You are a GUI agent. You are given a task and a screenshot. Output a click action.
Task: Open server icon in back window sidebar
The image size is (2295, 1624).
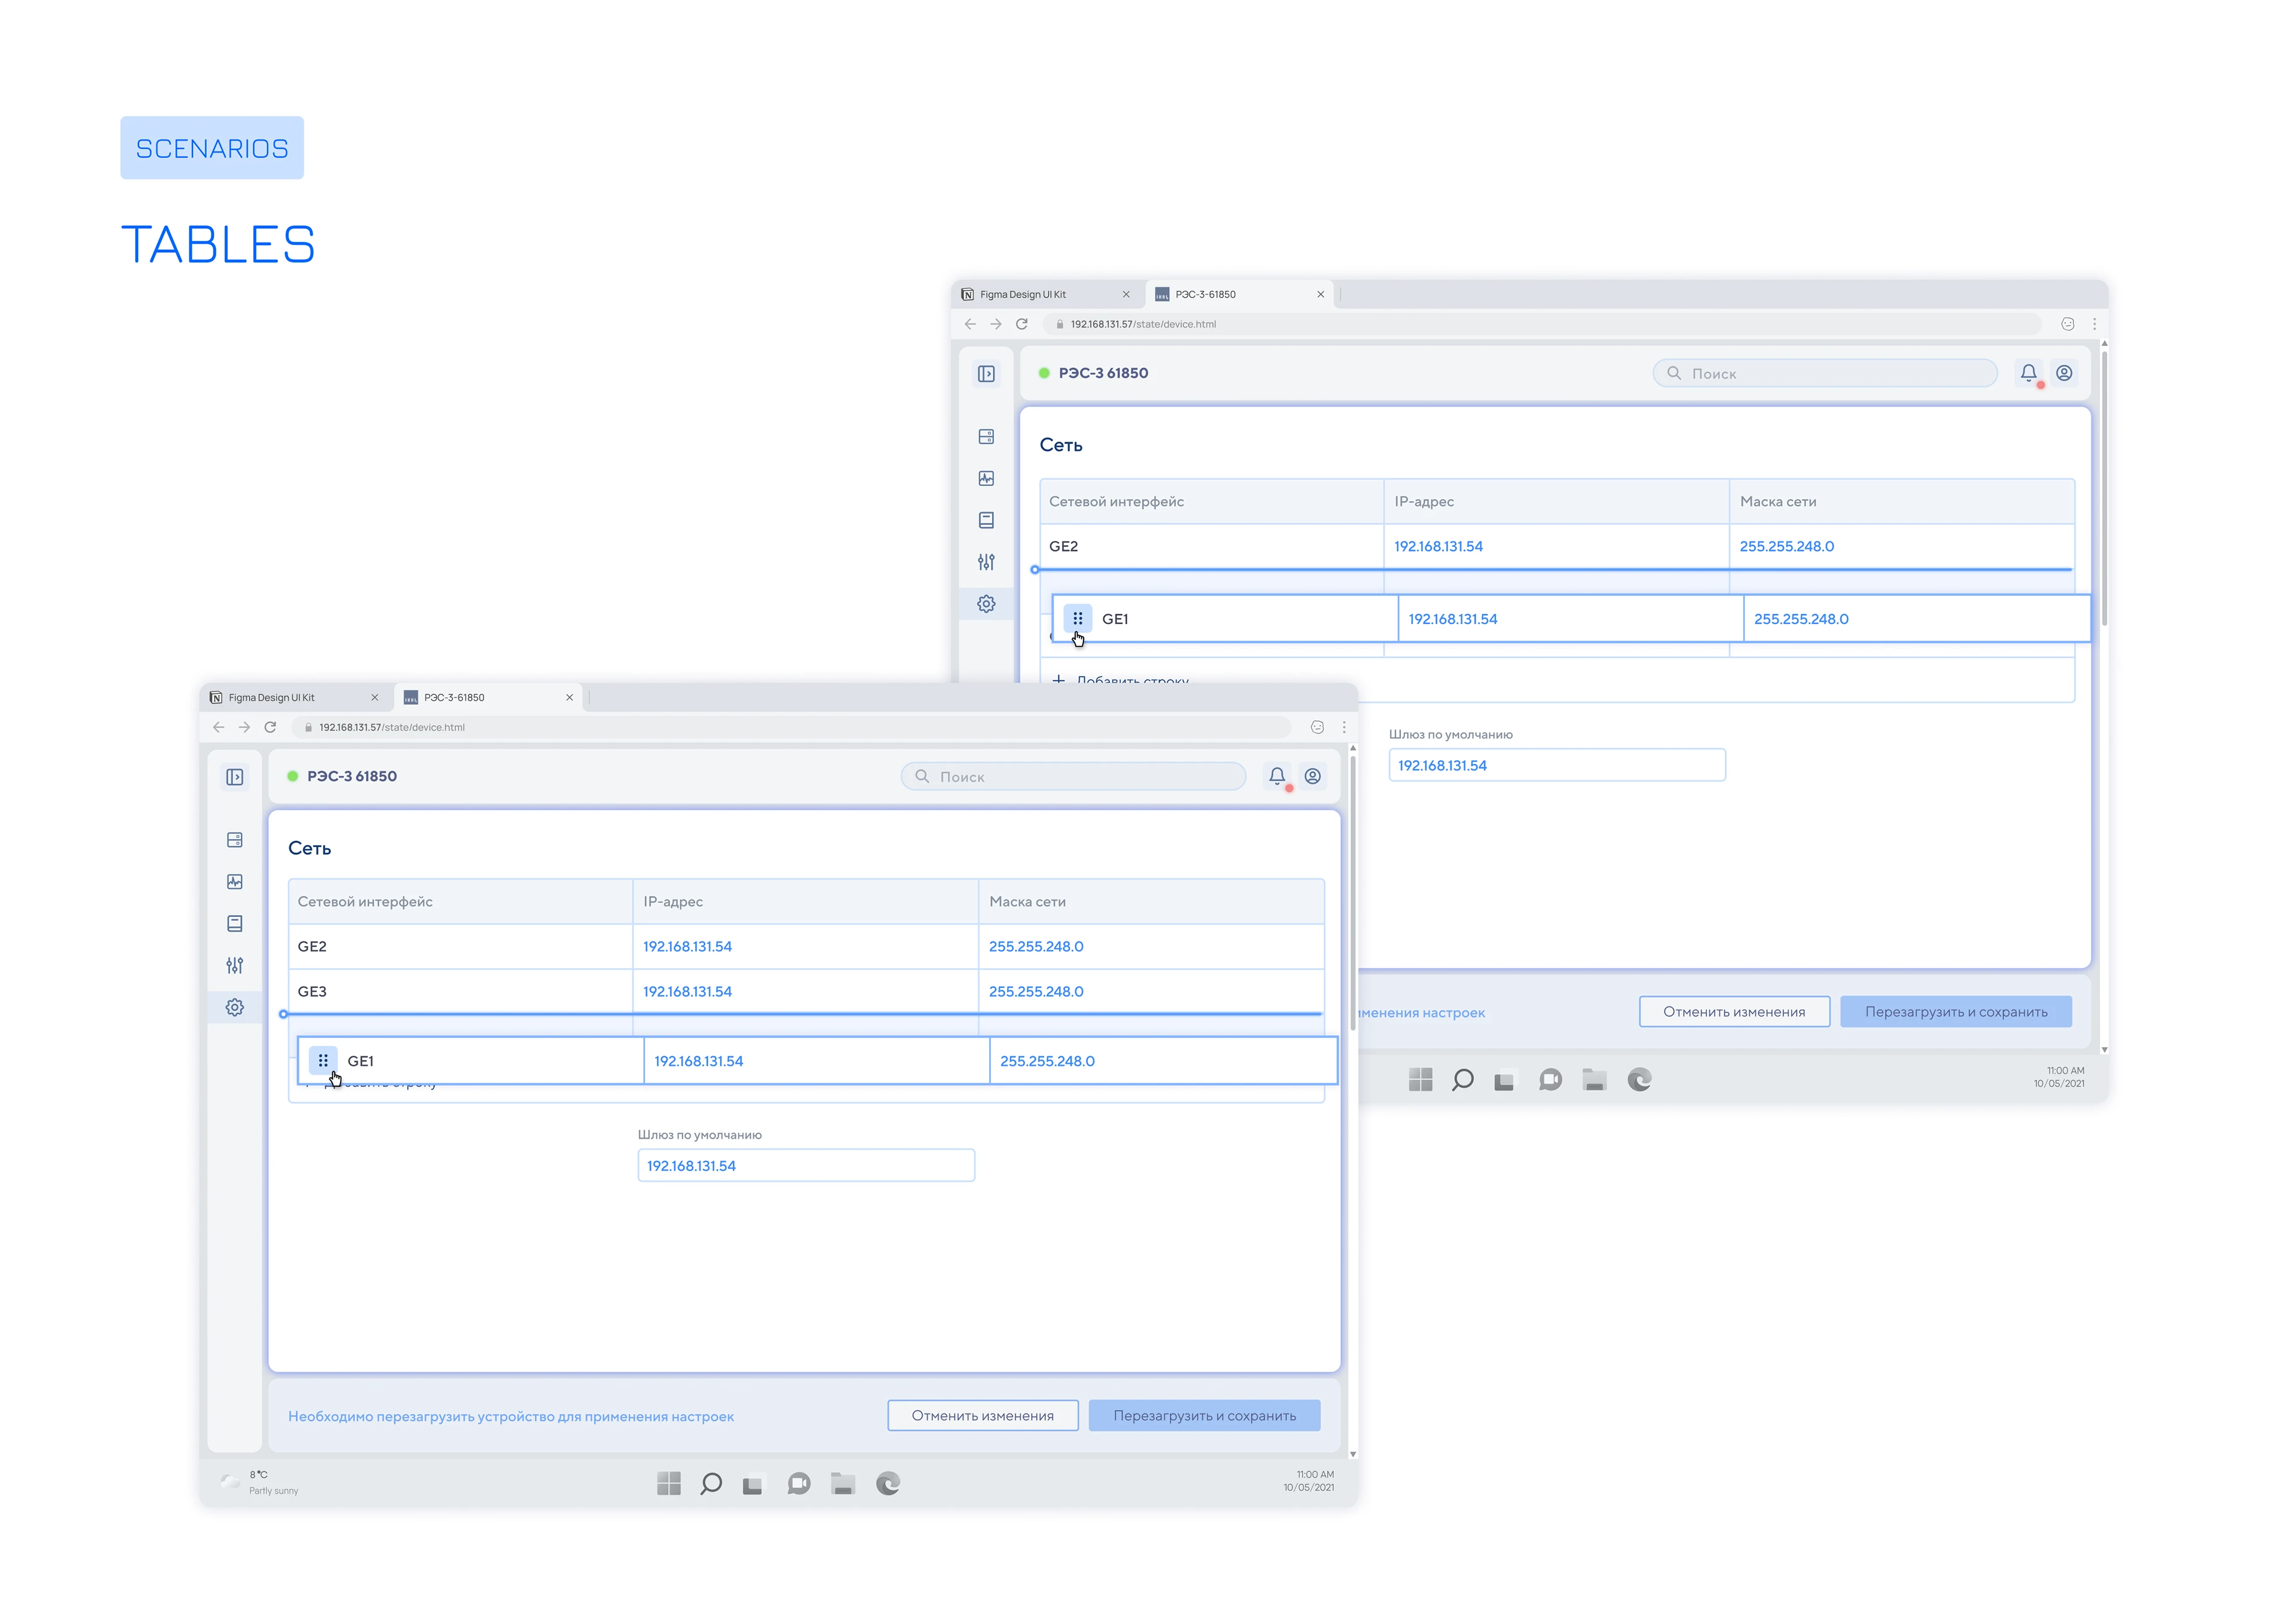tap(987, 437)
